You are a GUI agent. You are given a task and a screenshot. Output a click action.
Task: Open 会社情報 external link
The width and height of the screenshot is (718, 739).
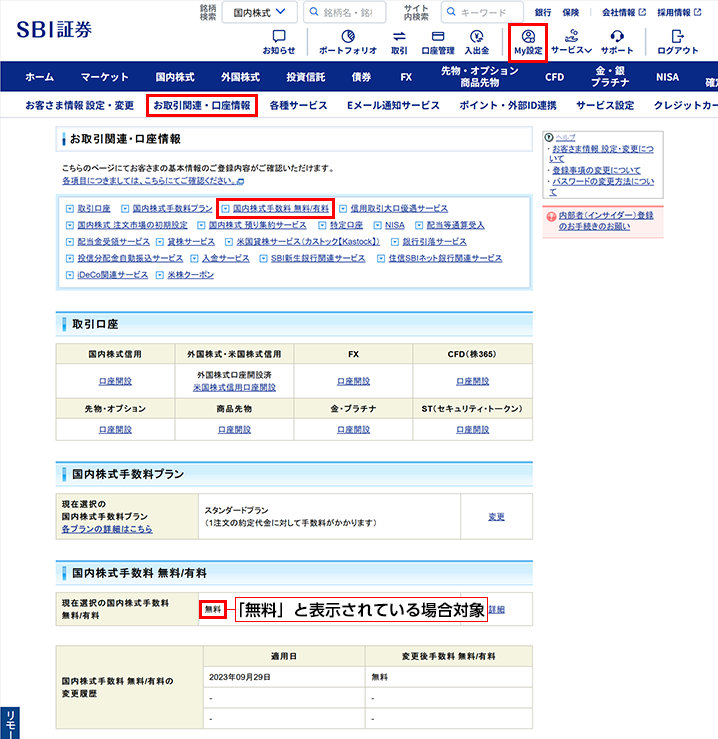tap(624, 13)
